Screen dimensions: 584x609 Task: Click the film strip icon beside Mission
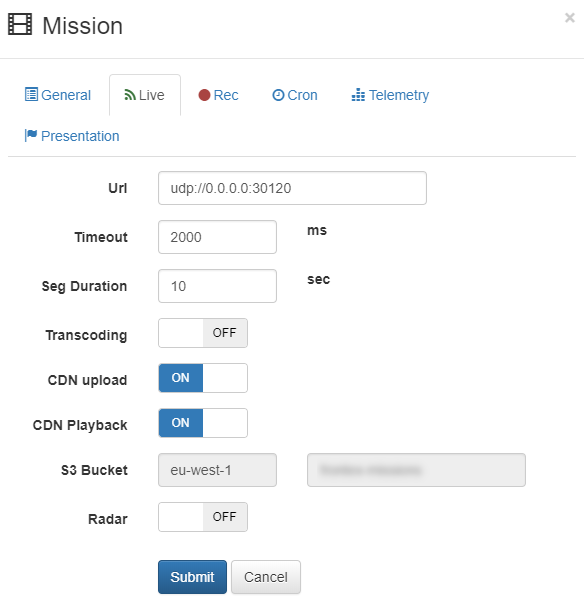(20, 24)
